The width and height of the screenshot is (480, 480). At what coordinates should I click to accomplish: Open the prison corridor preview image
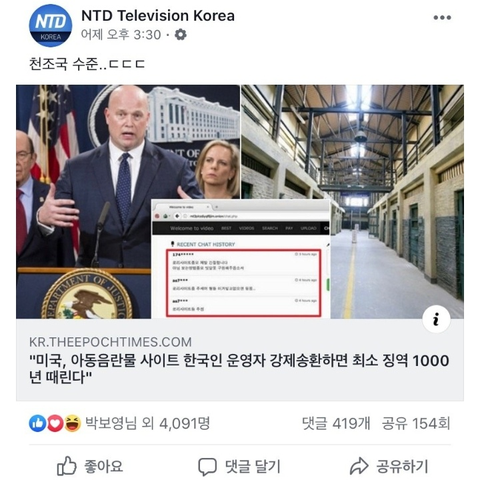[352, 202]
